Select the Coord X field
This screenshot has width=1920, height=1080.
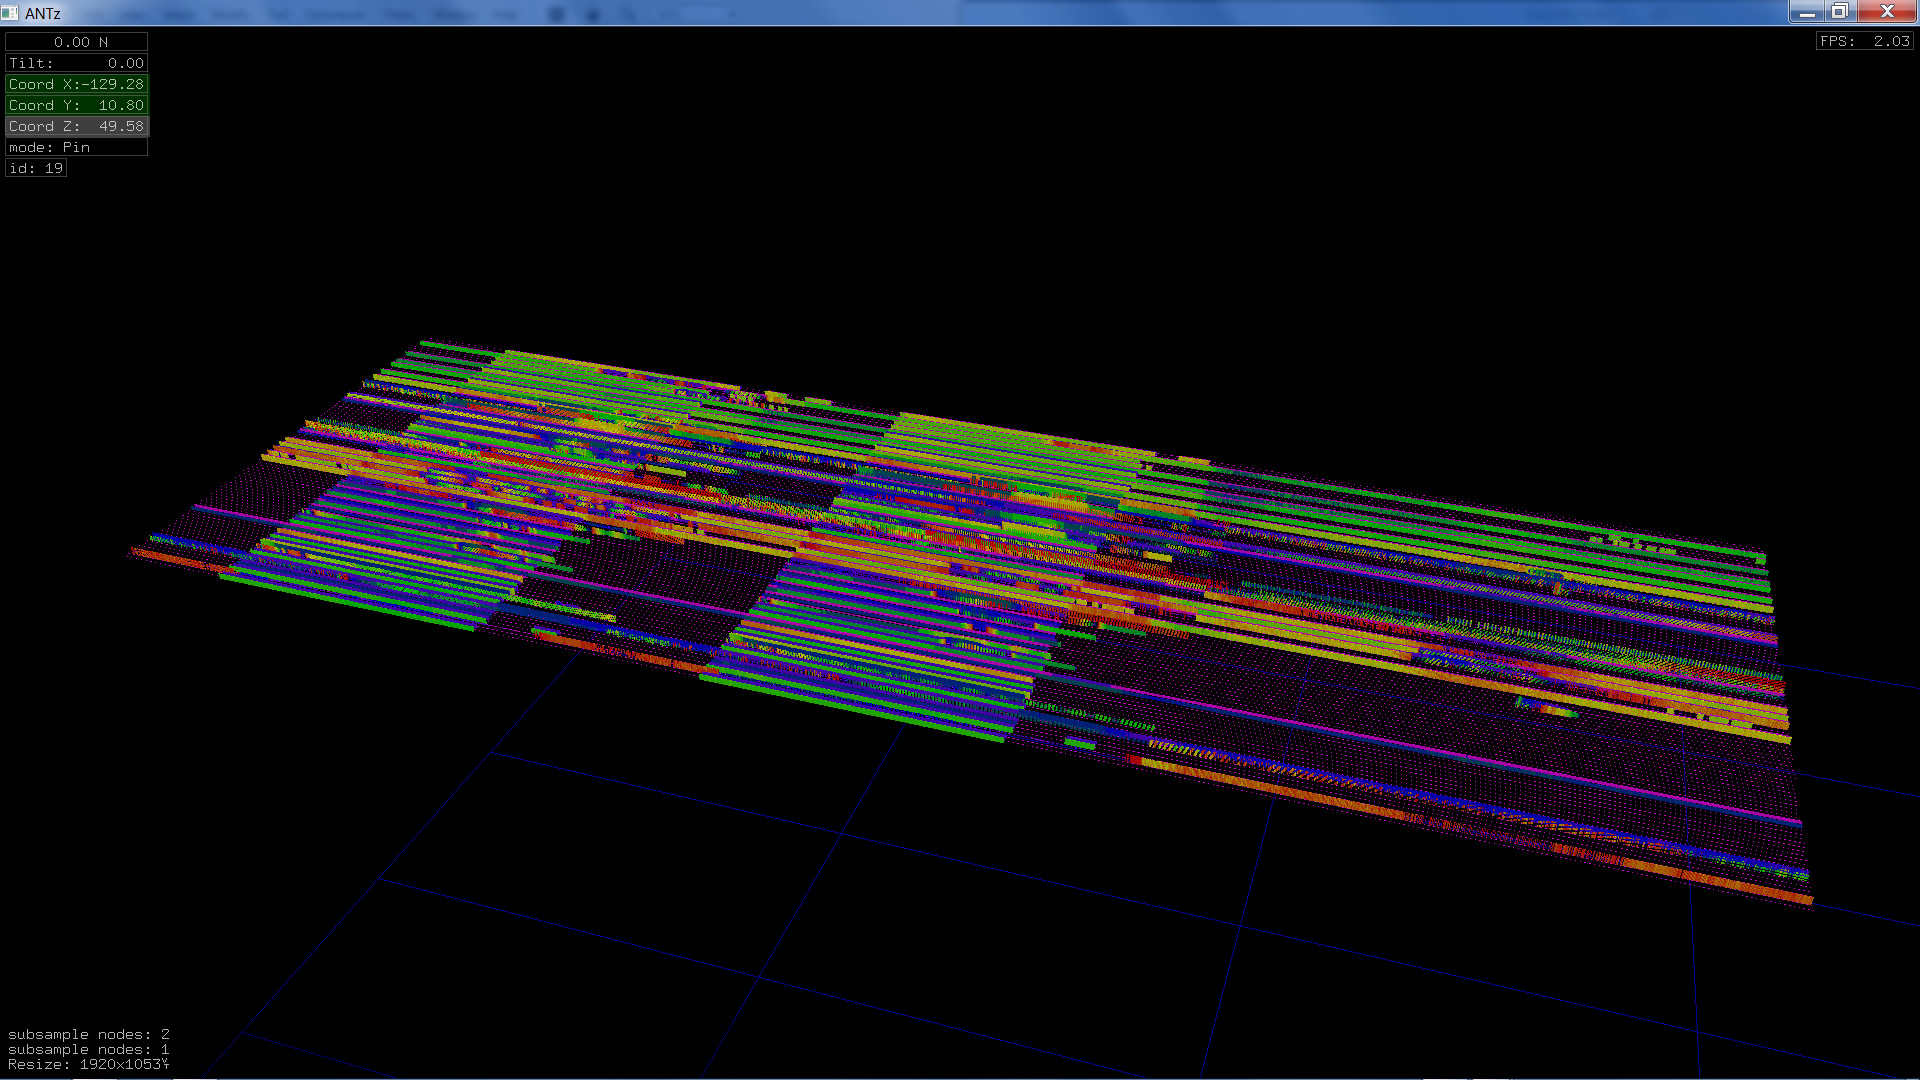pyautogui.click(x=77, y=84)
